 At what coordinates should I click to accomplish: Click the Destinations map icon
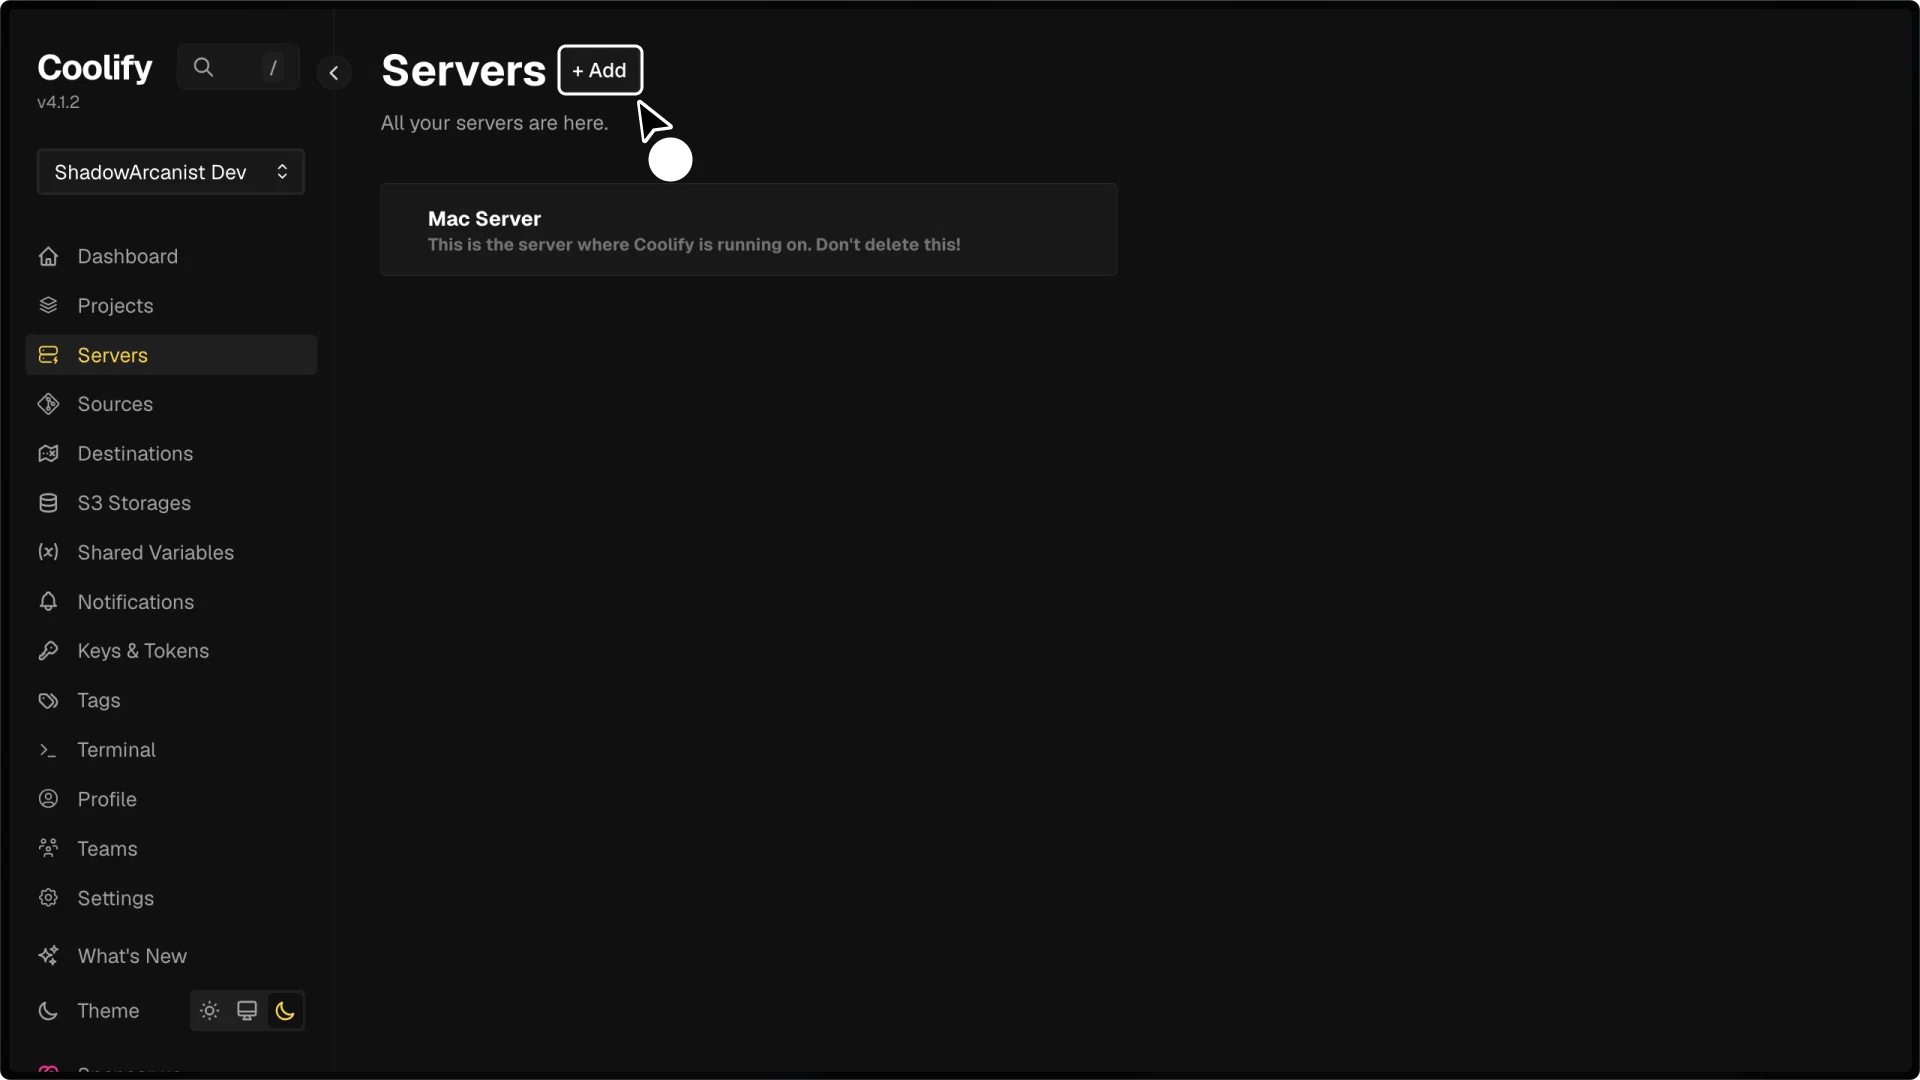[48, 454]
